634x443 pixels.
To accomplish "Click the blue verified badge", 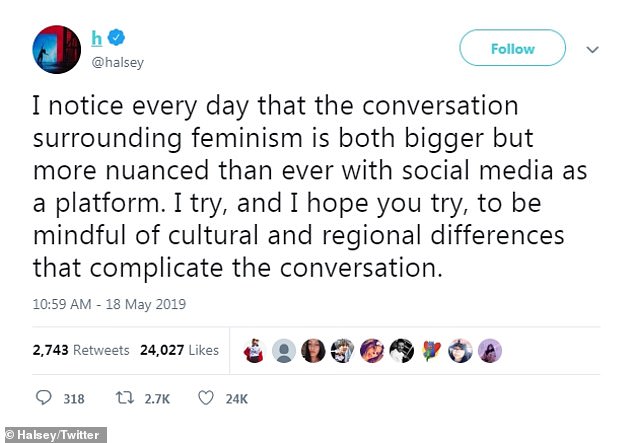I will click(117, 38).
